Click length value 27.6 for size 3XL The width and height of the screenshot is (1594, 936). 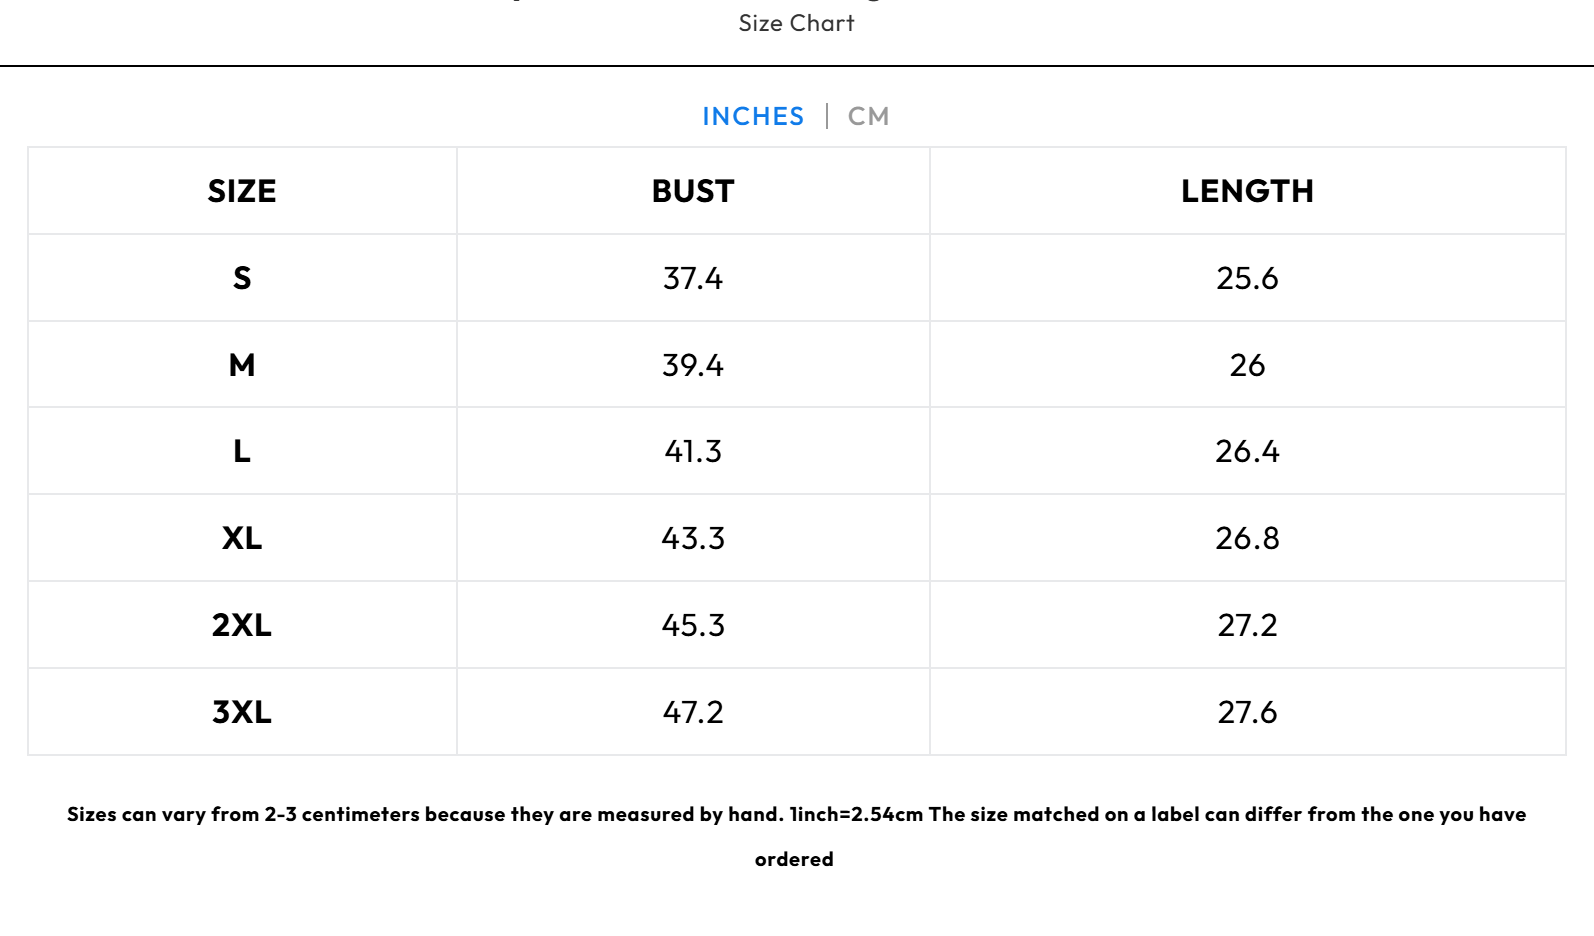click(1247, 712)
